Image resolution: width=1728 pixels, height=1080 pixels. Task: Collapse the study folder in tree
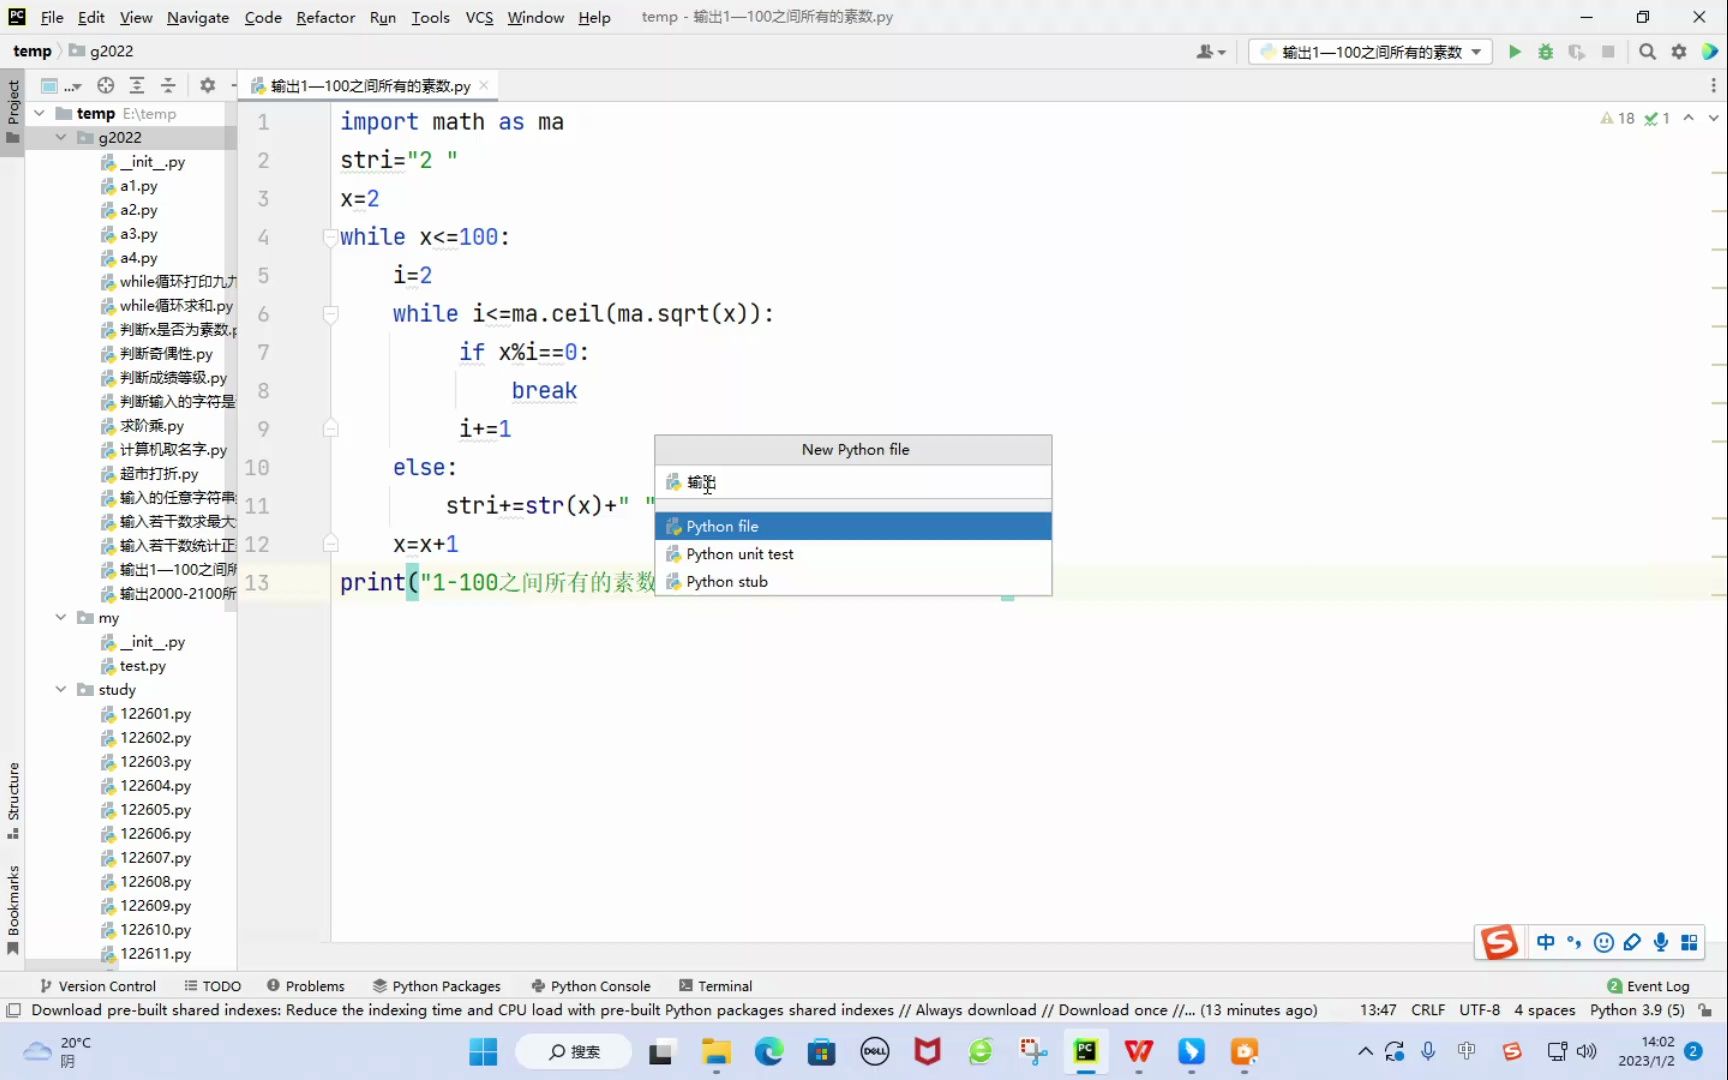61,690
